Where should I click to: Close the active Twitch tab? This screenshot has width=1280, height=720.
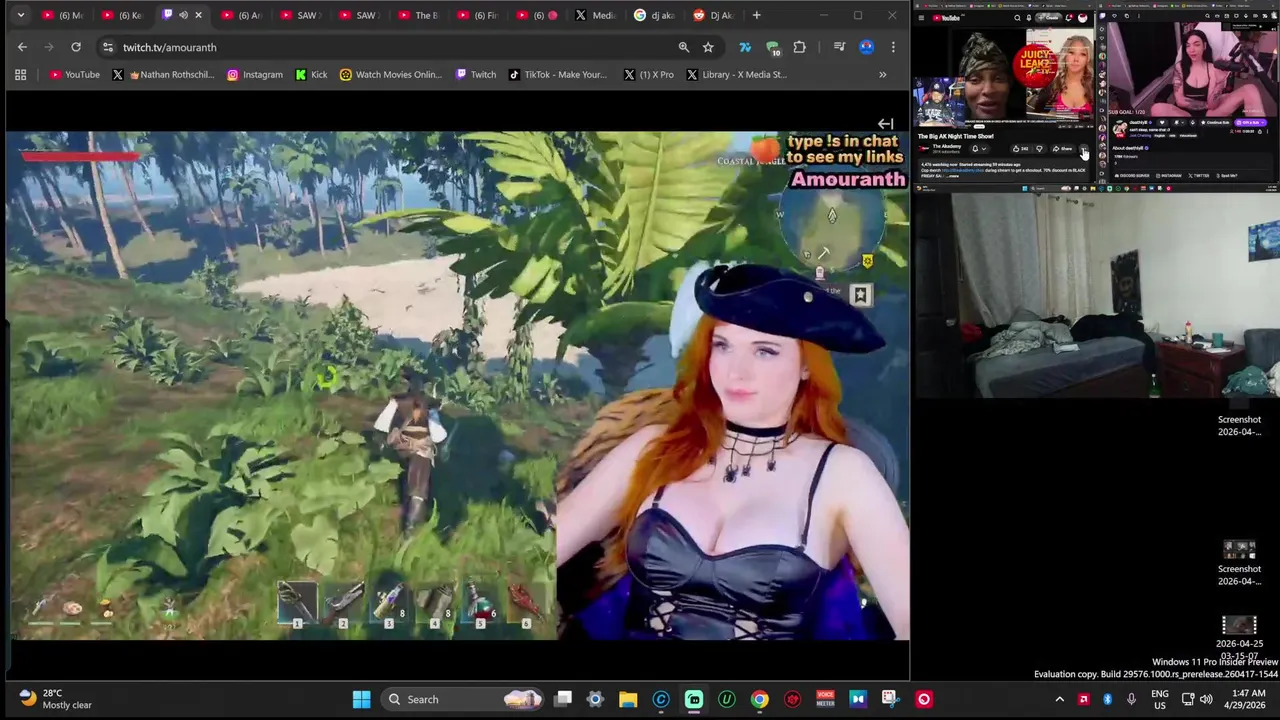tap(198, 15)
